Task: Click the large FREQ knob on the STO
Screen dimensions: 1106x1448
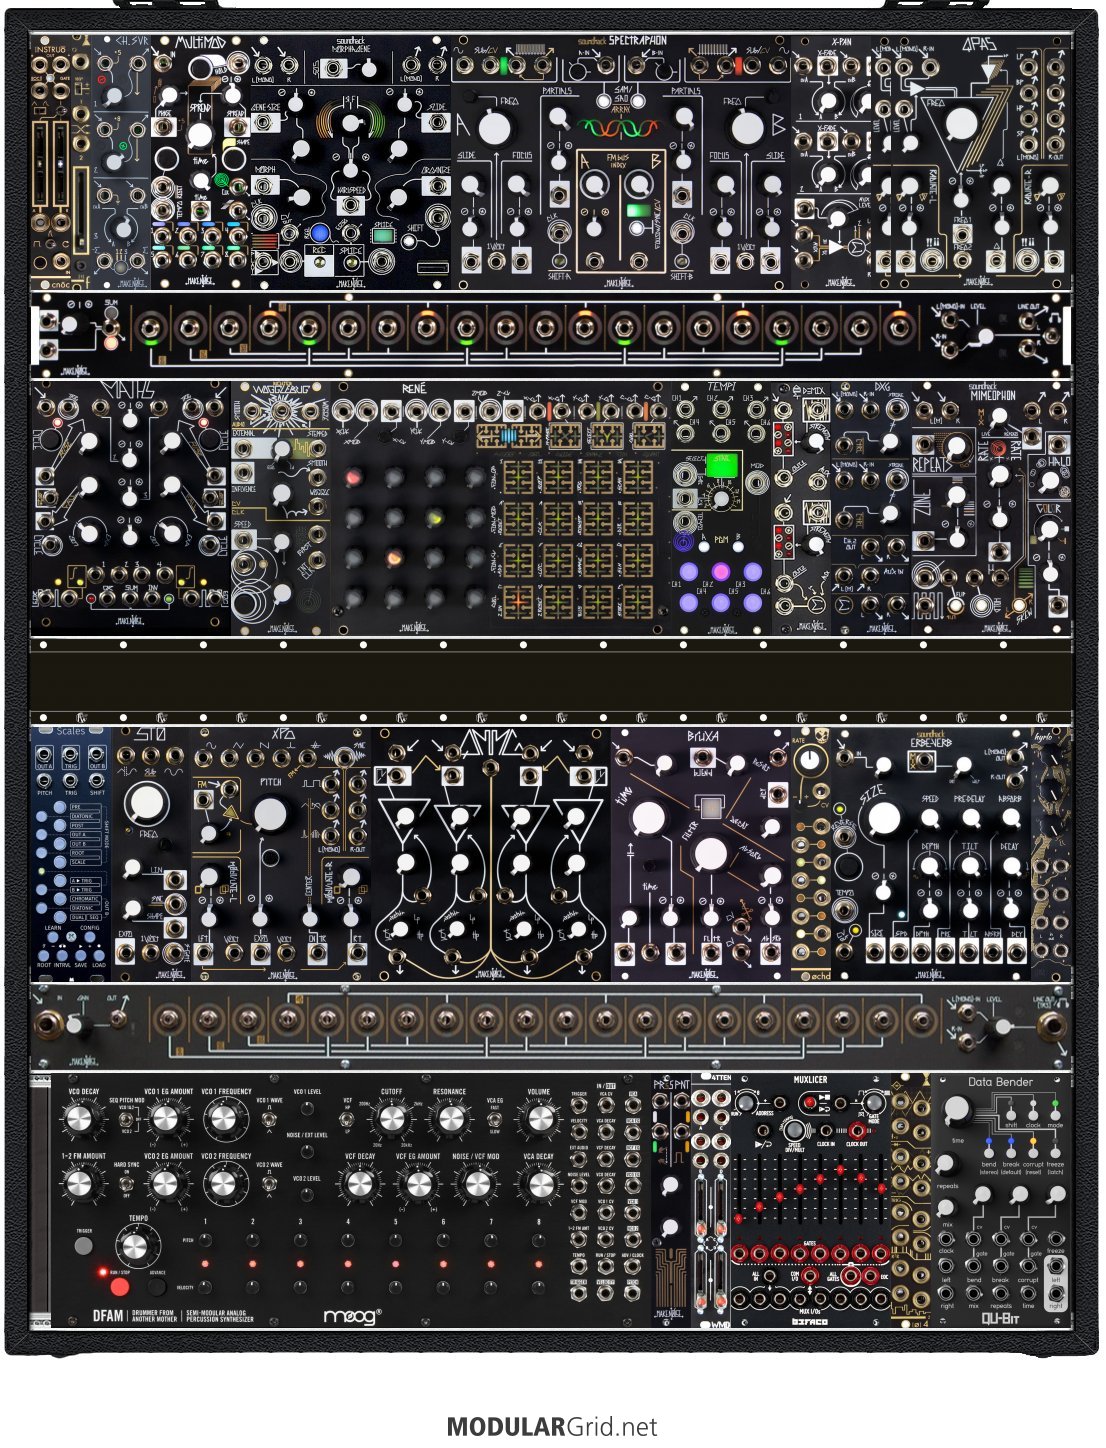Action: coord(147,802)
